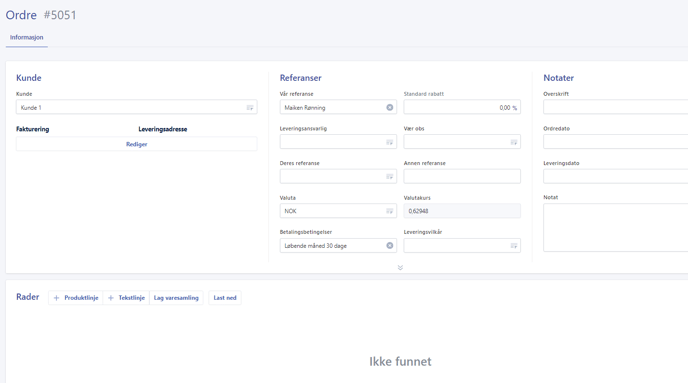Click the Notat text area

[616, 228]
